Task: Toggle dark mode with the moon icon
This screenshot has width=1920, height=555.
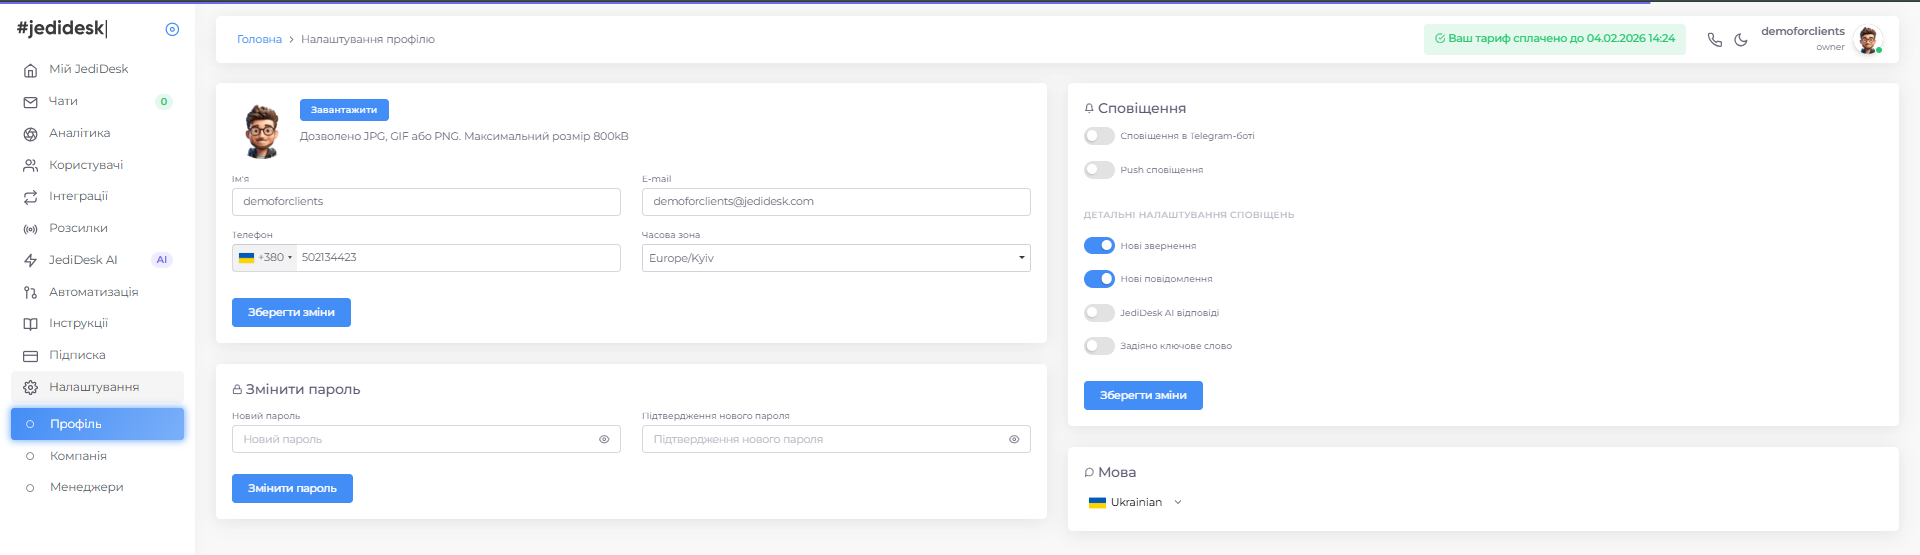Action: tap(1741, 40)
